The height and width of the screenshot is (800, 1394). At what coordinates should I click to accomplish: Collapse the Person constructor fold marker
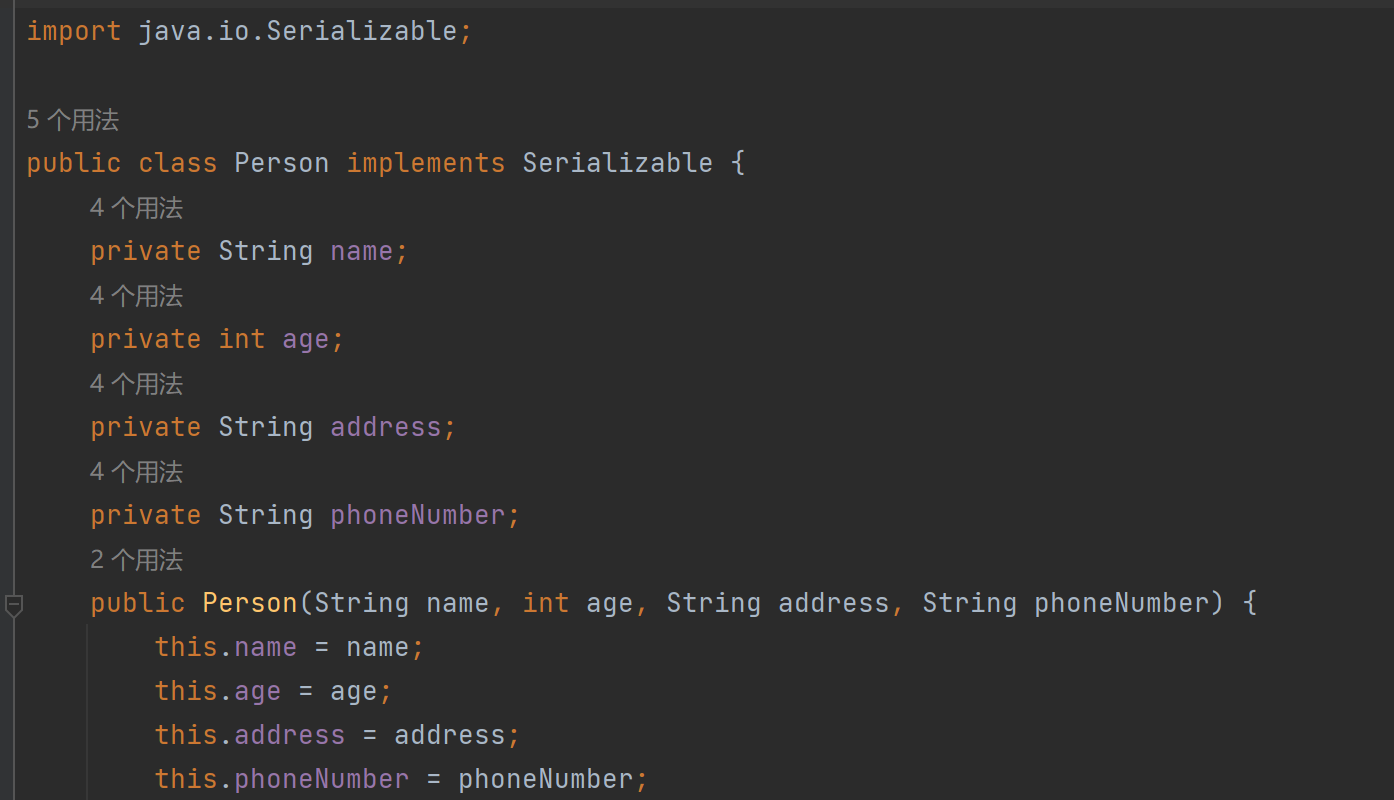coord(13,605)
